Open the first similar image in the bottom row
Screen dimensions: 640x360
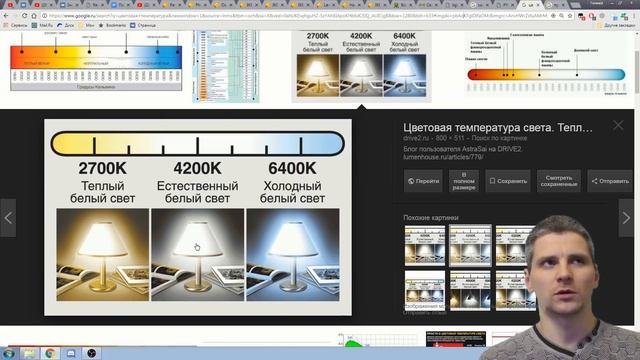(425, 290)
